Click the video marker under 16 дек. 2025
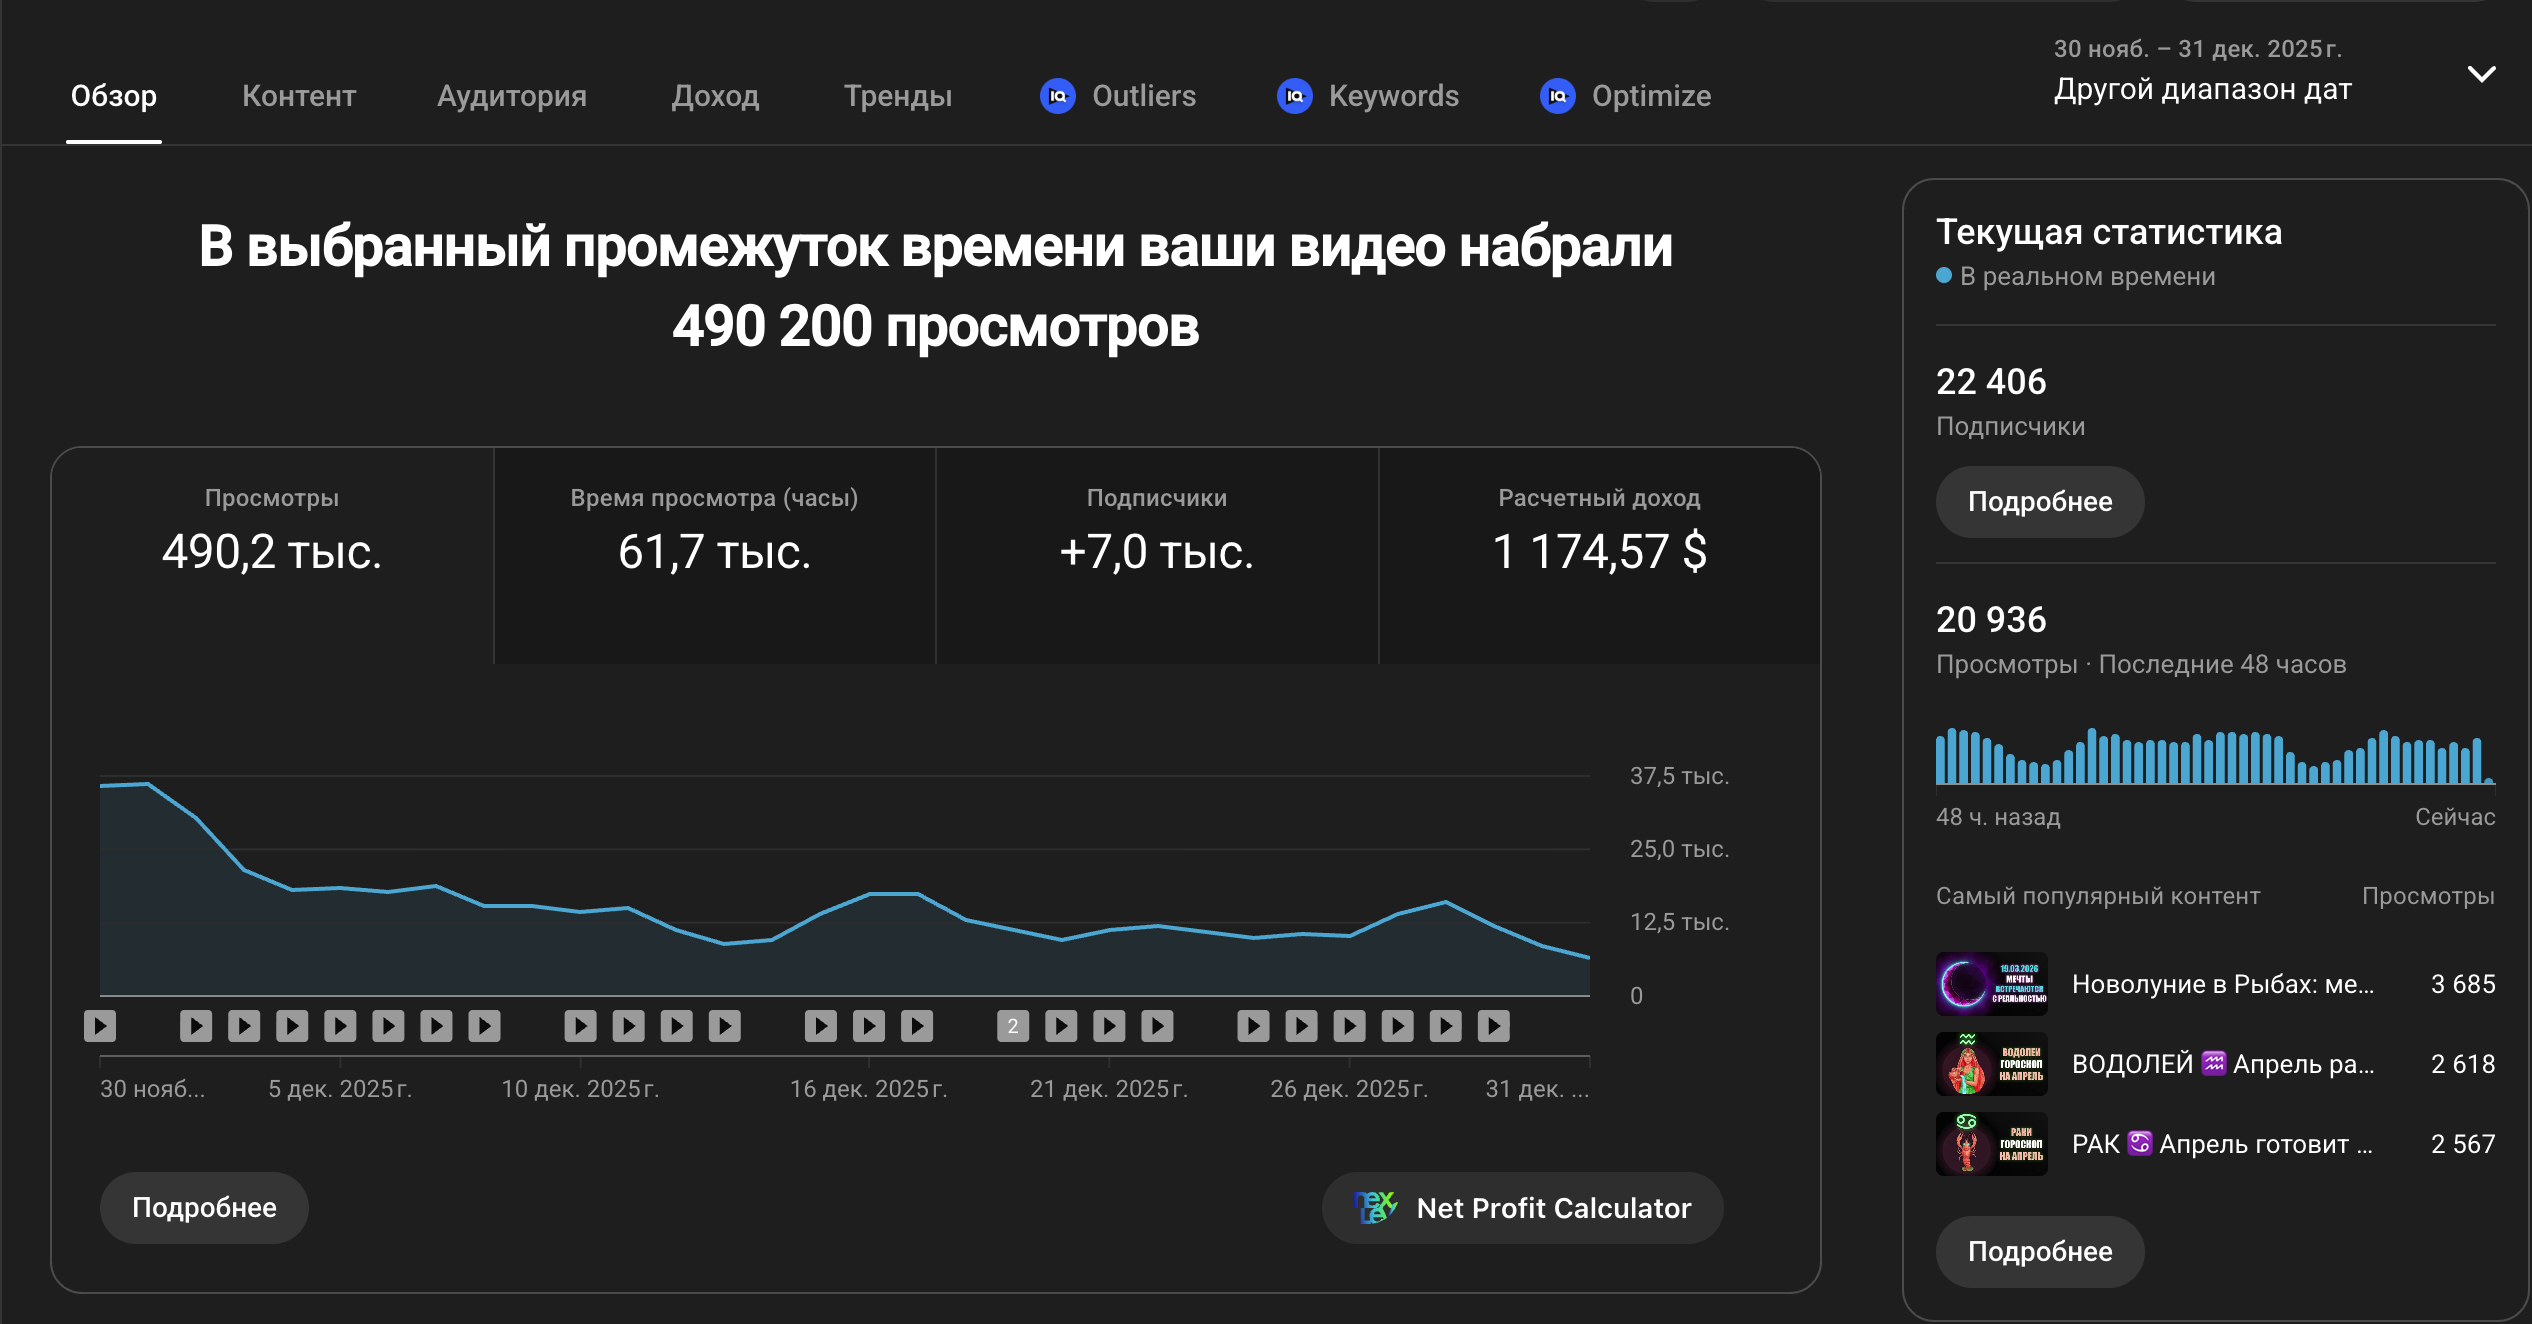 pos(868,1026)
